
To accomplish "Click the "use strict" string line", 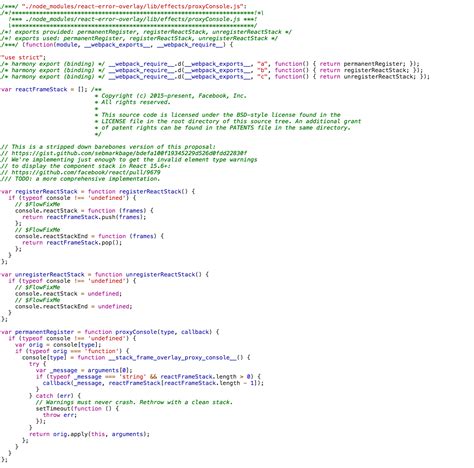I will [x=23, y=57].
